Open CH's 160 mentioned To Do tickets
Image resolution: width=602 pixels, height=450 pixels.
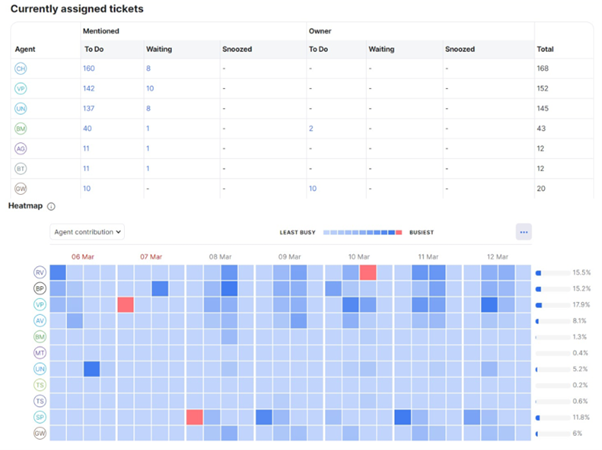[x=89, y=68]
